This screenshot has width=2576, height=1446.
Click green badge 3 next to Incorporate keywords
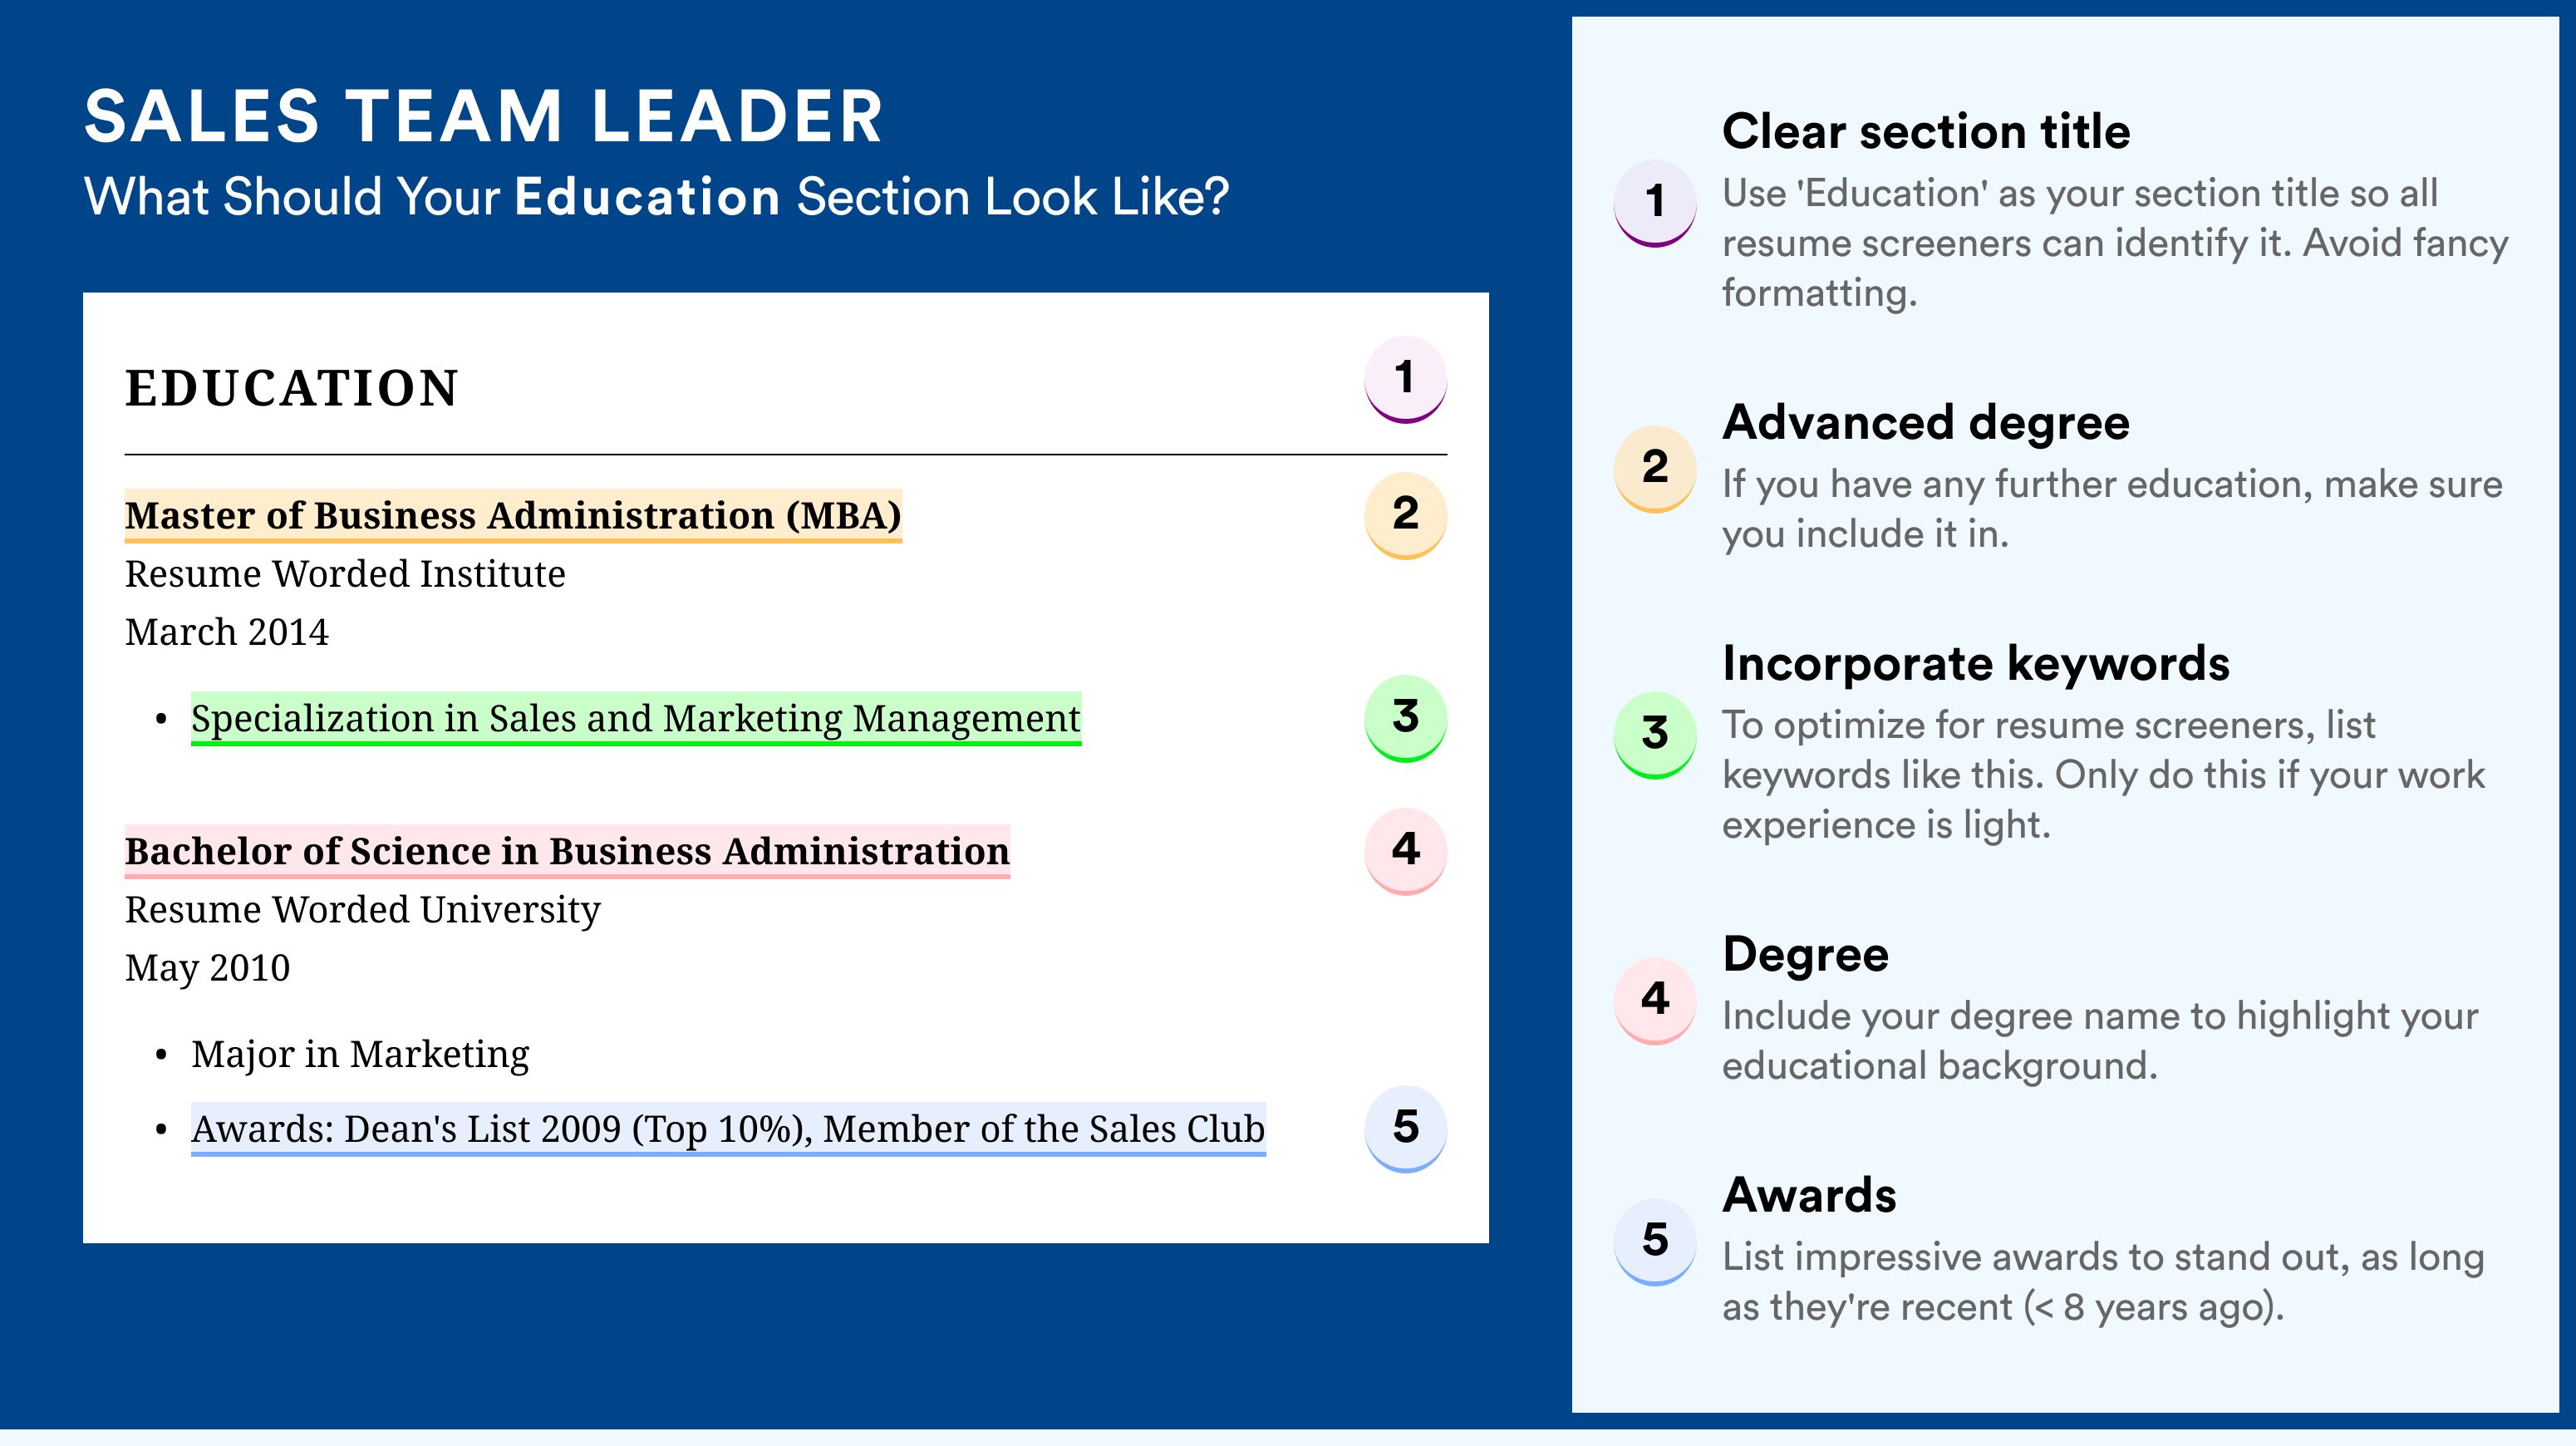[x=1654, y=733]
